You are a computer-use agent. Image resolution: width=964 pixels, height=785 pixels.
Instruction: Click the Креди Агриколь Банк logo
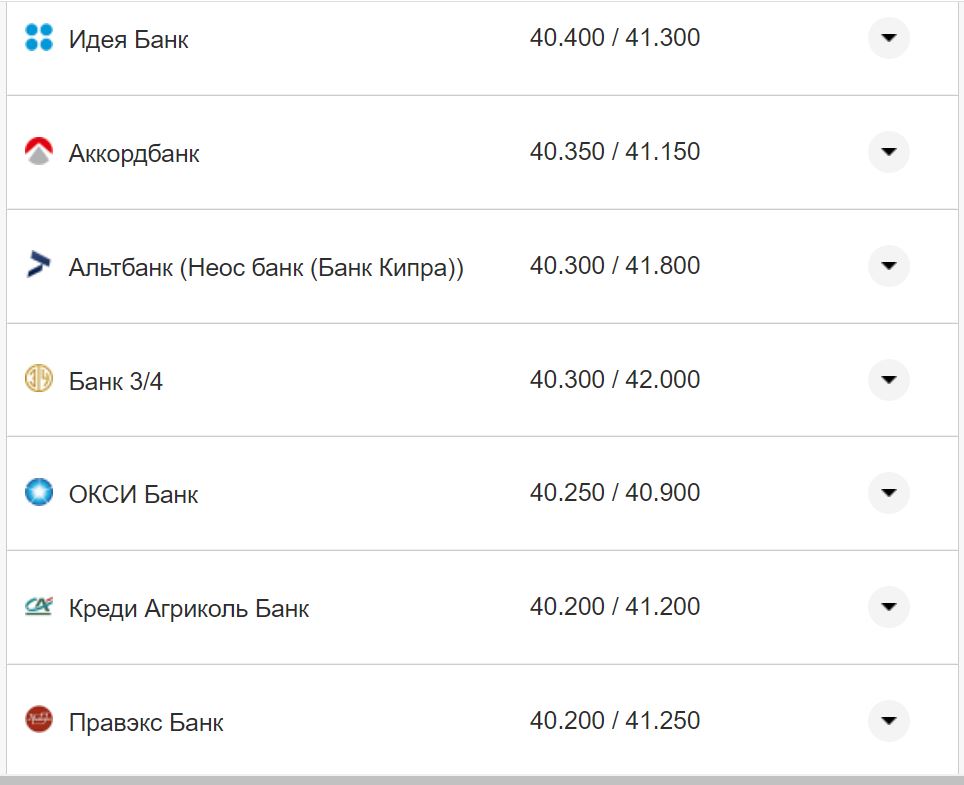click(x=38, y=607)
